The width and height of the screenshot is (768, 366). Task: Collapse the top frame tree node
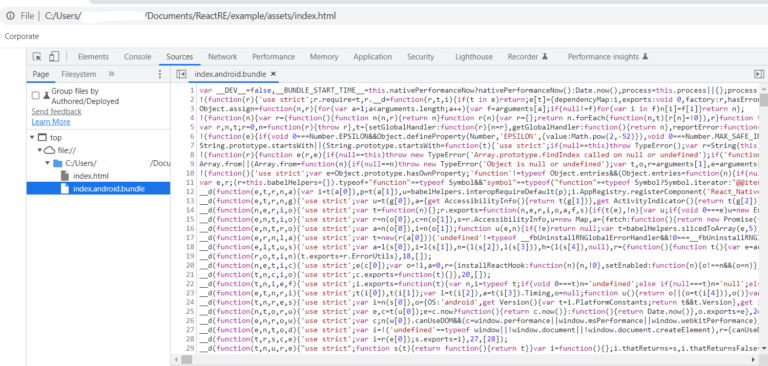(x=32, y=138)
